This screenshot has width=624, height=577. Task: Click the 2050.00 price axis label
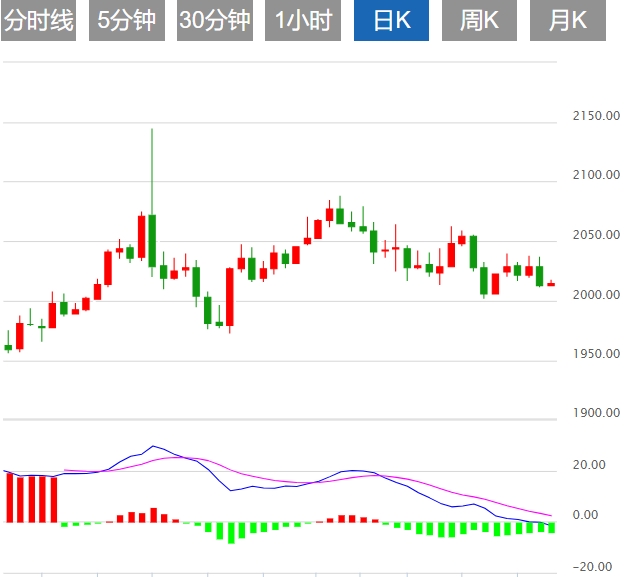(596, 235)
